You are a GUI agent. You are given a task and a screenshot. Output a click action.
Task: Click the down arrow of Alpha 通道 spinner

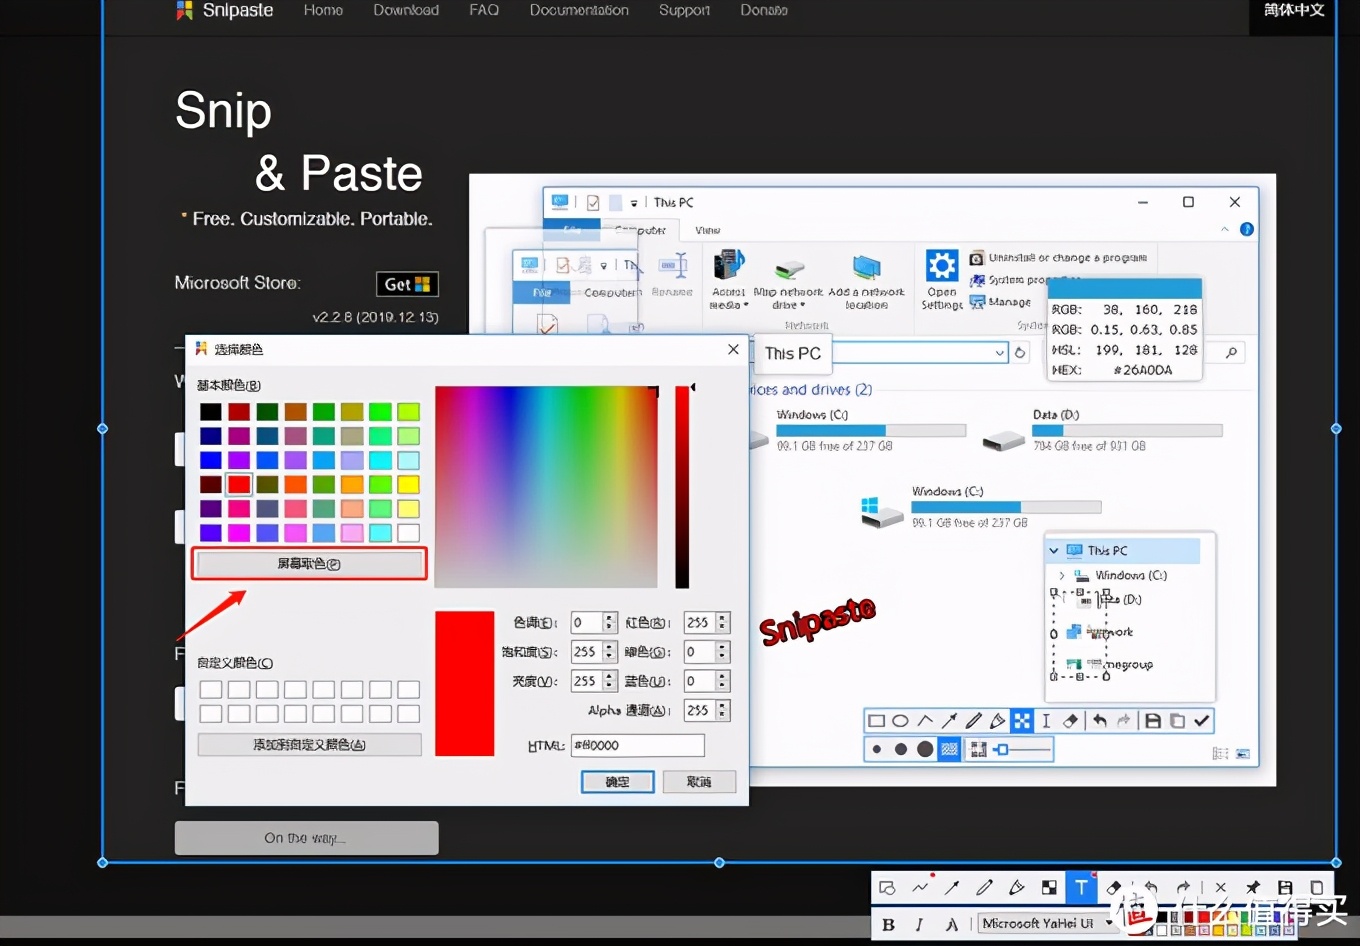pos(723,715)
